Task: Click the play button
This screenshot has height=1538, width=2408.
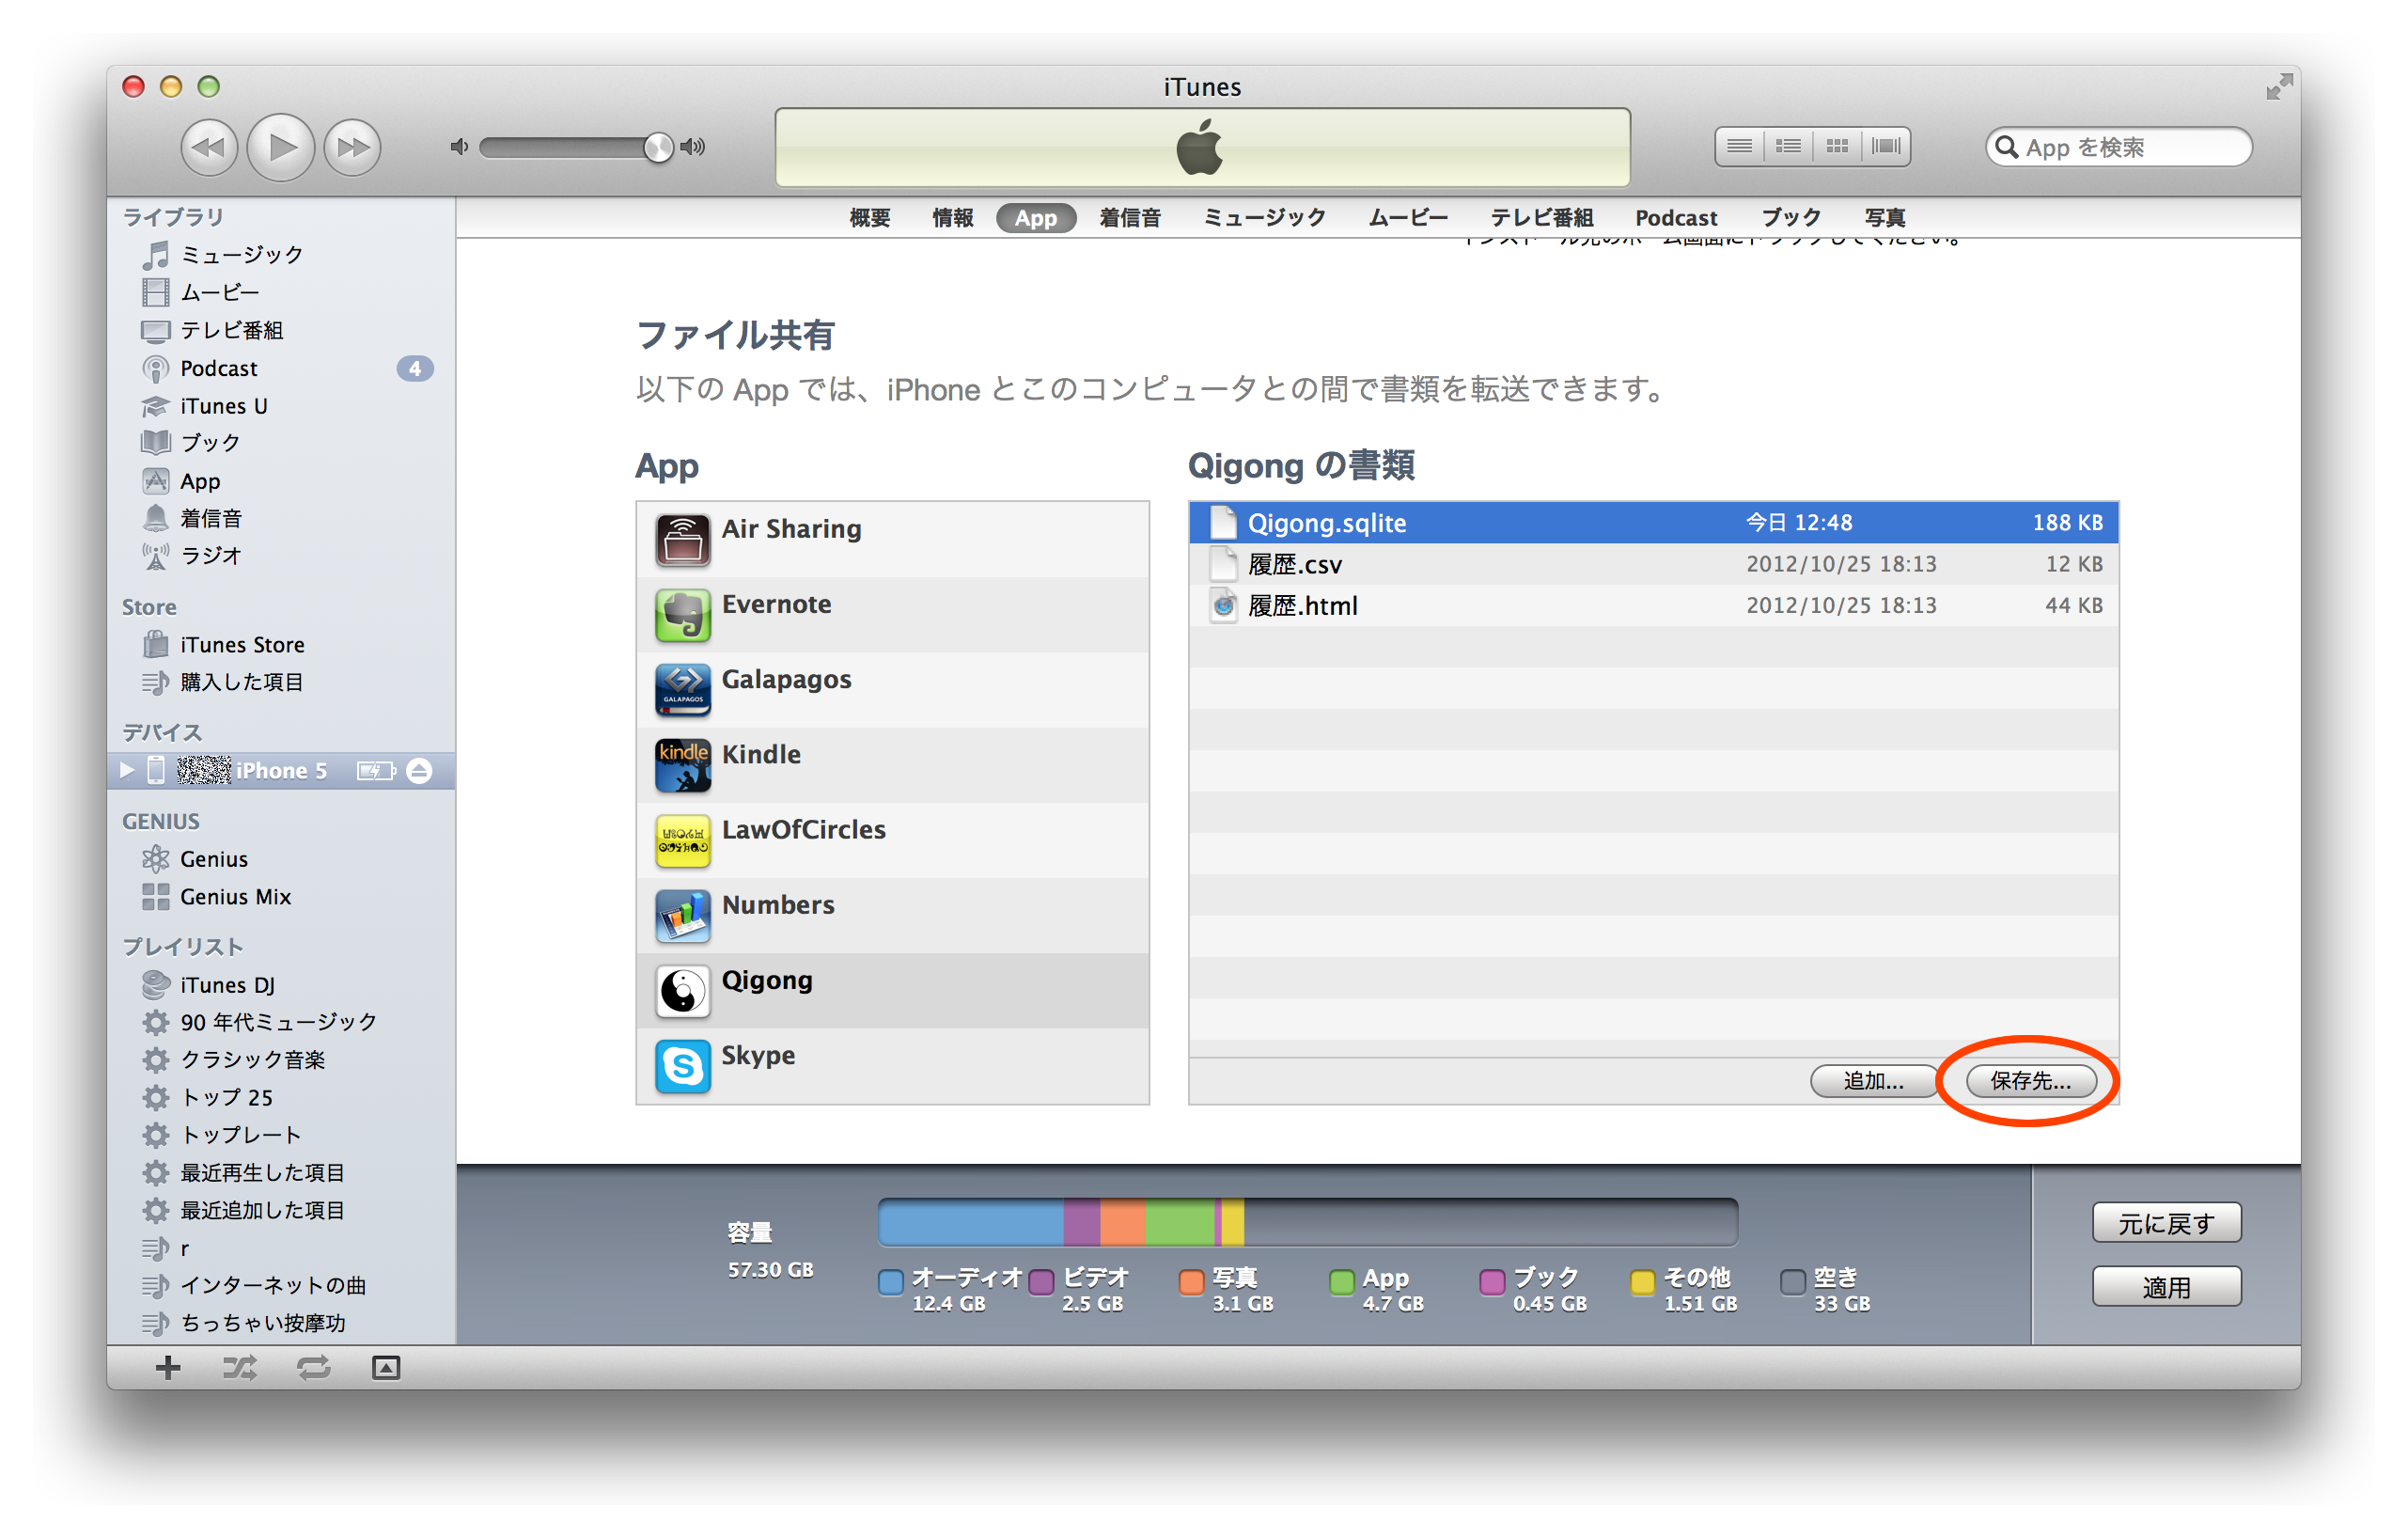Action: point(281,148)
